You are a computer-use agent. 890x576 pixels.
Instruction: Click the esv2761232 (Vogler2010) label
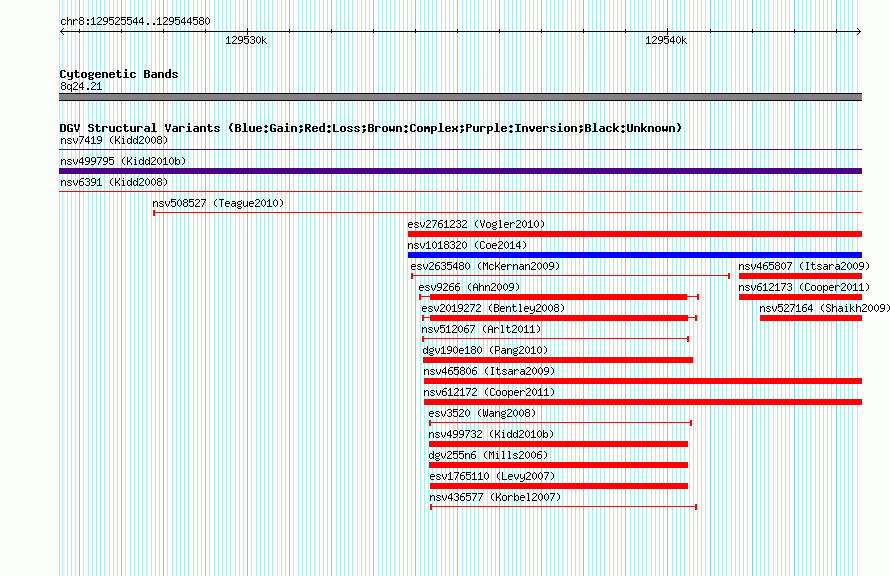click(x=476, y=224)
